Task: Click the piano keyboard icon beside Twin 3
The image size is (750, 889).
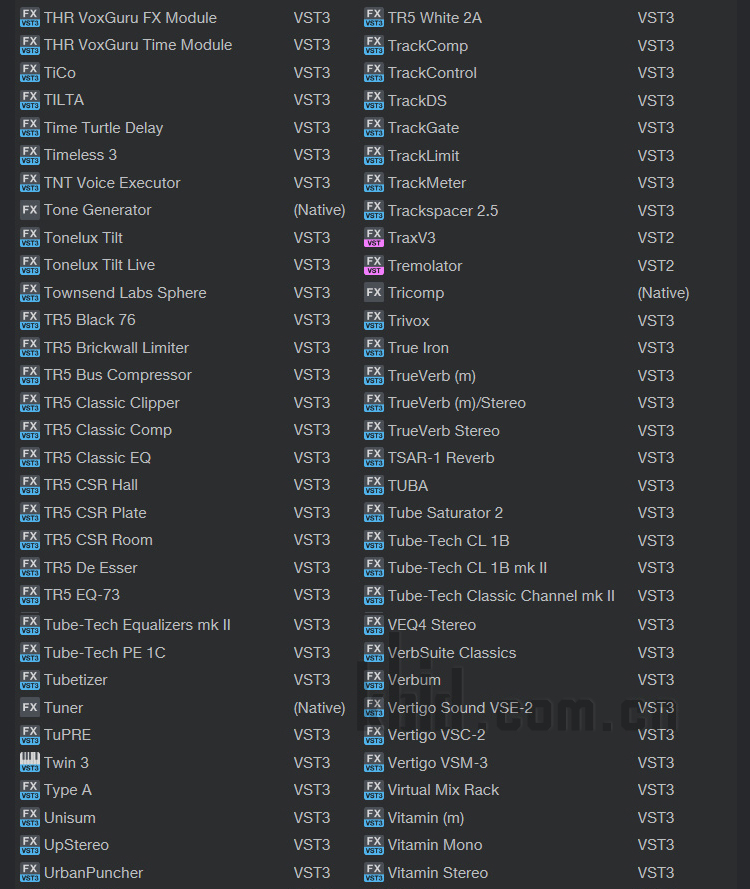Action: coord(29,763)
